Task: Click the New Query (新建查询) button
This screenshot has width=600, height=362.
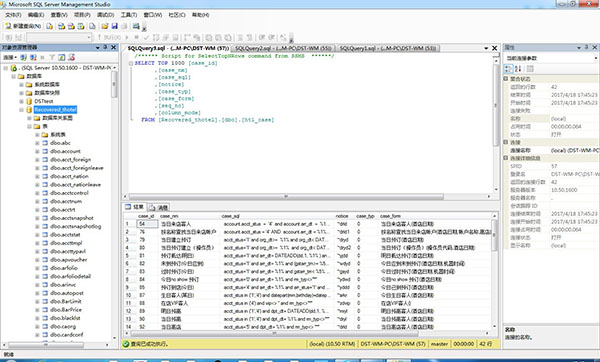Action: tap(23, 26)
